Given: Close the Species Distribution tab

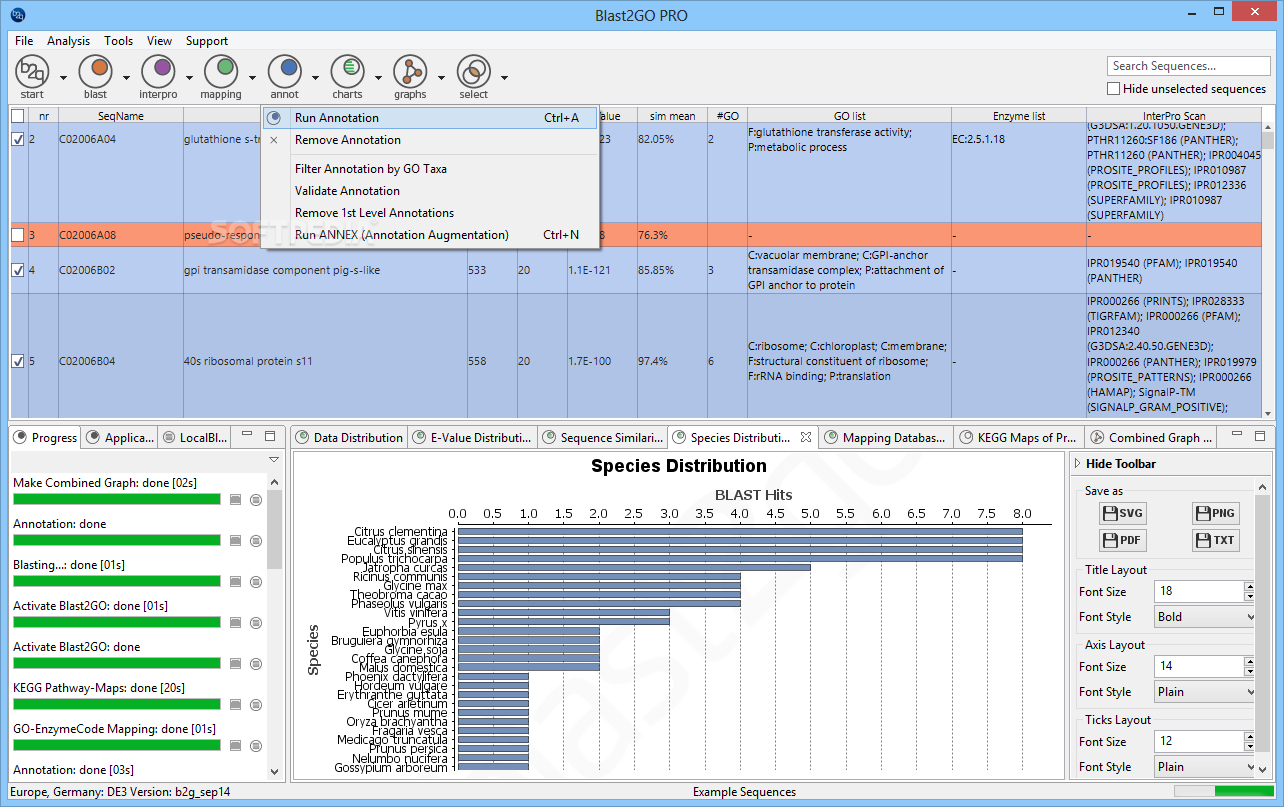Looking at the screenshot, I should (x=804, y=437).
